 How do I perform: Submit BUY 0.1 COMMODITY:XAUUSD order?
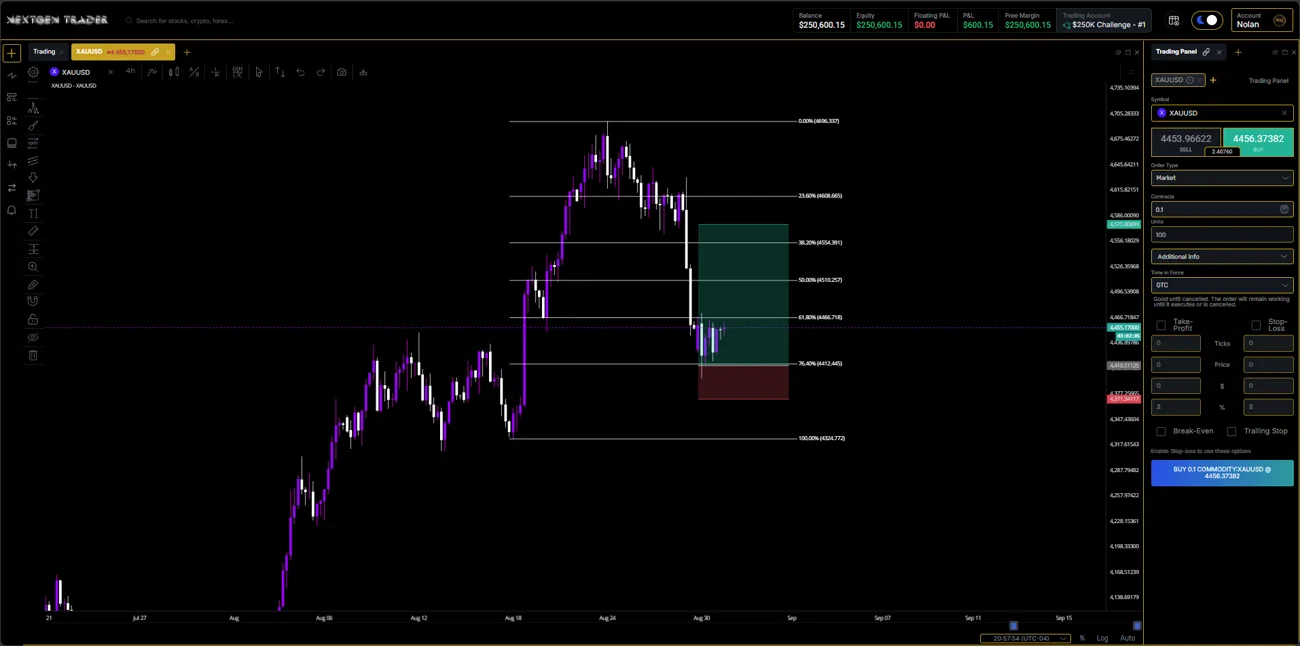(1222, 473)
